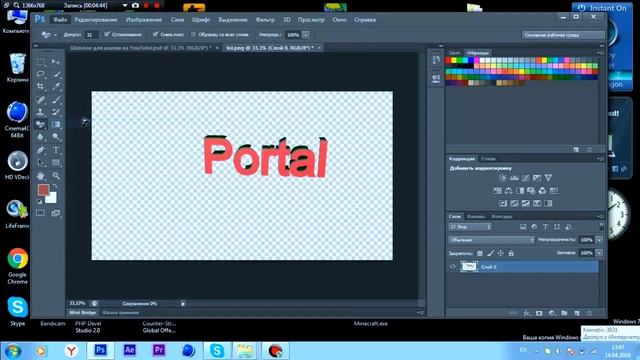Select the Rectangular Marquee tool

point(40,62)
